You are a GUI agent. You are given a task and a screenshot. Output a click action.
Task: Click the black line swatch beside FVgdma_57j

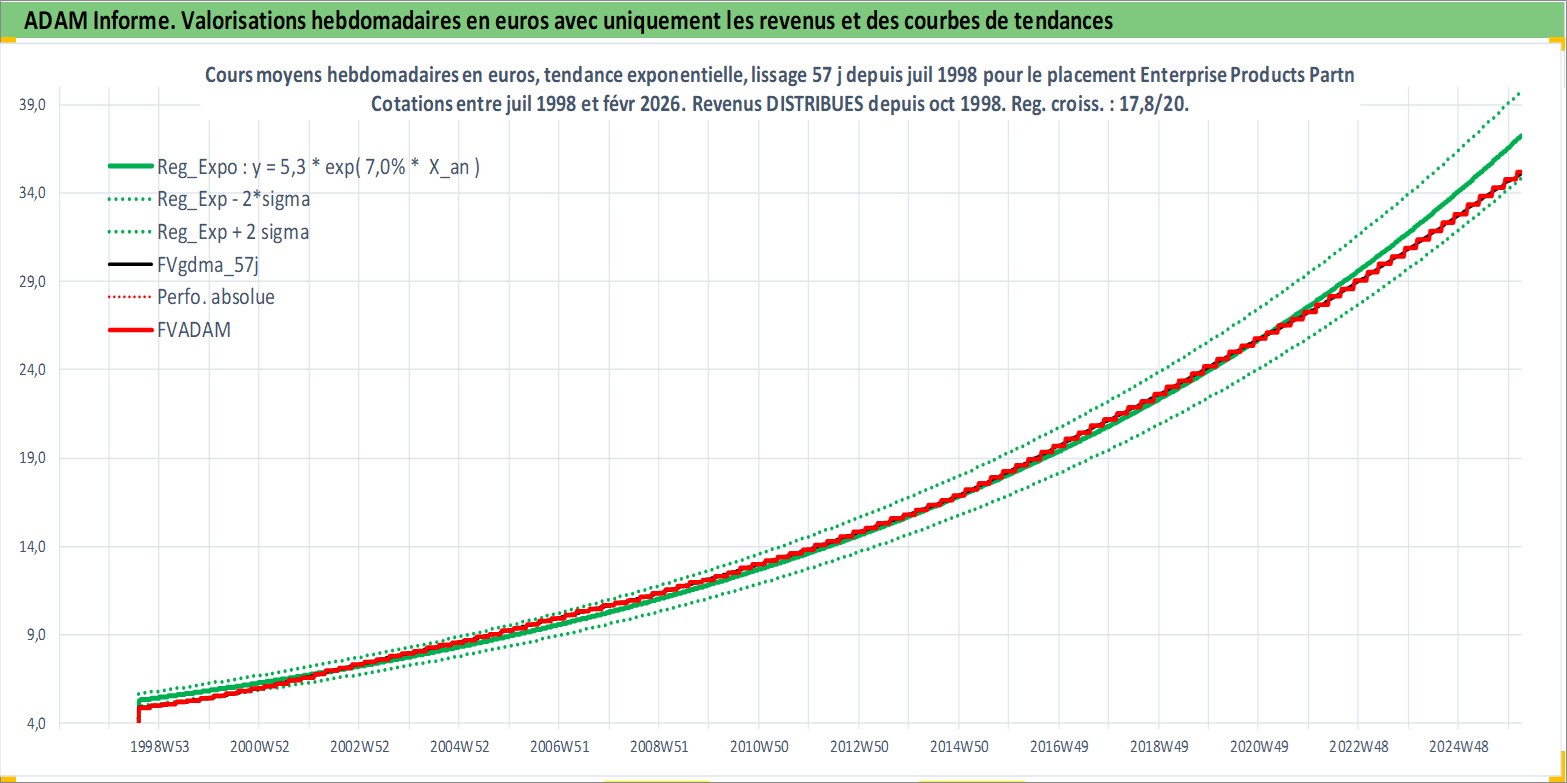(x=130, y=266)
